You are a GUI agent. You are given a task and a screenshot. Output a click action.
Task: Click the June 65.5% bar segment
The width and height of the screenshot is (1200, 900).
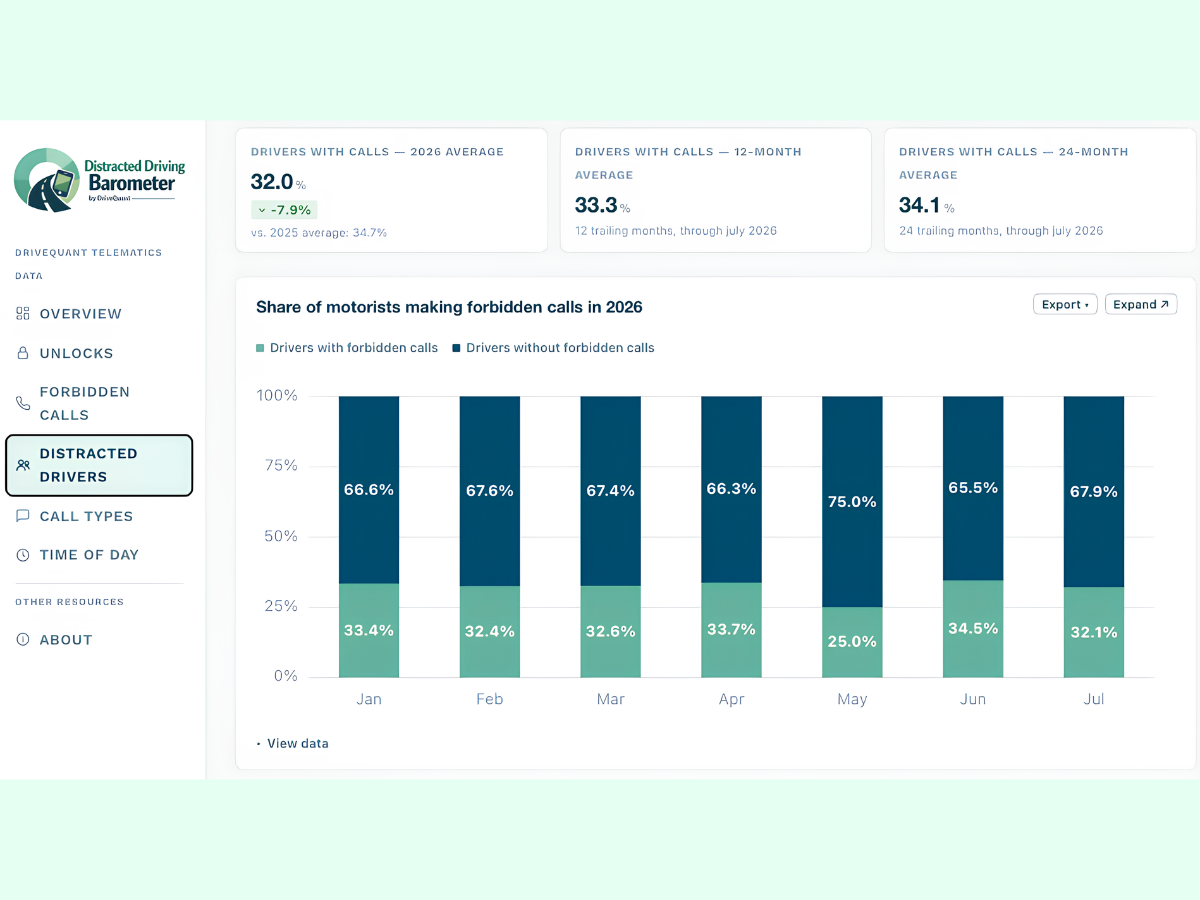(x=973, y=488)
